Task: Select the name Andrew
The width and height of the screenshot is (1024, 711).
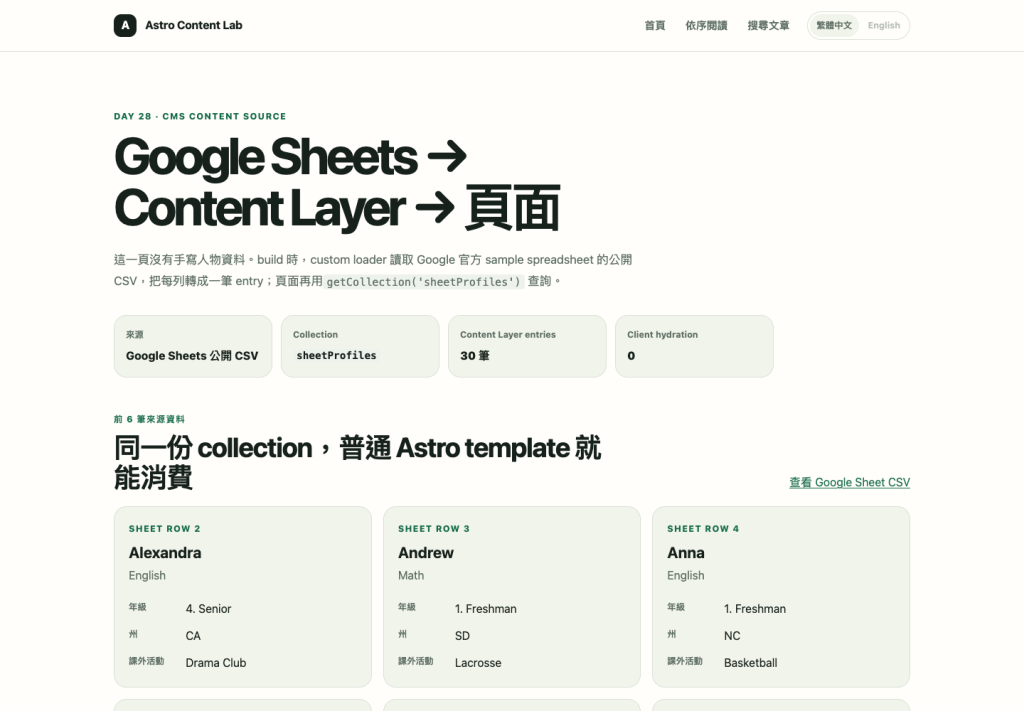Action: click(x=426, y=553)
